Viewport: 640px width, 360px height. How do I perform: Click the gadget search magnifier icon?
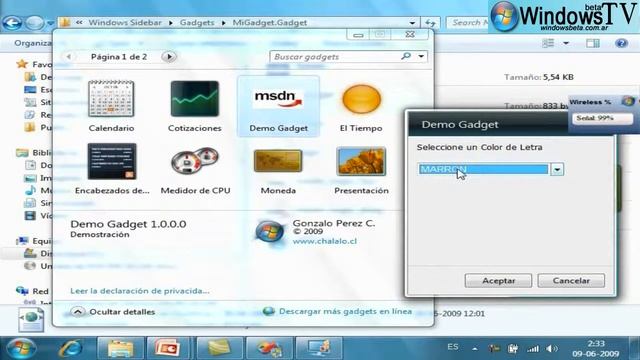406,56
